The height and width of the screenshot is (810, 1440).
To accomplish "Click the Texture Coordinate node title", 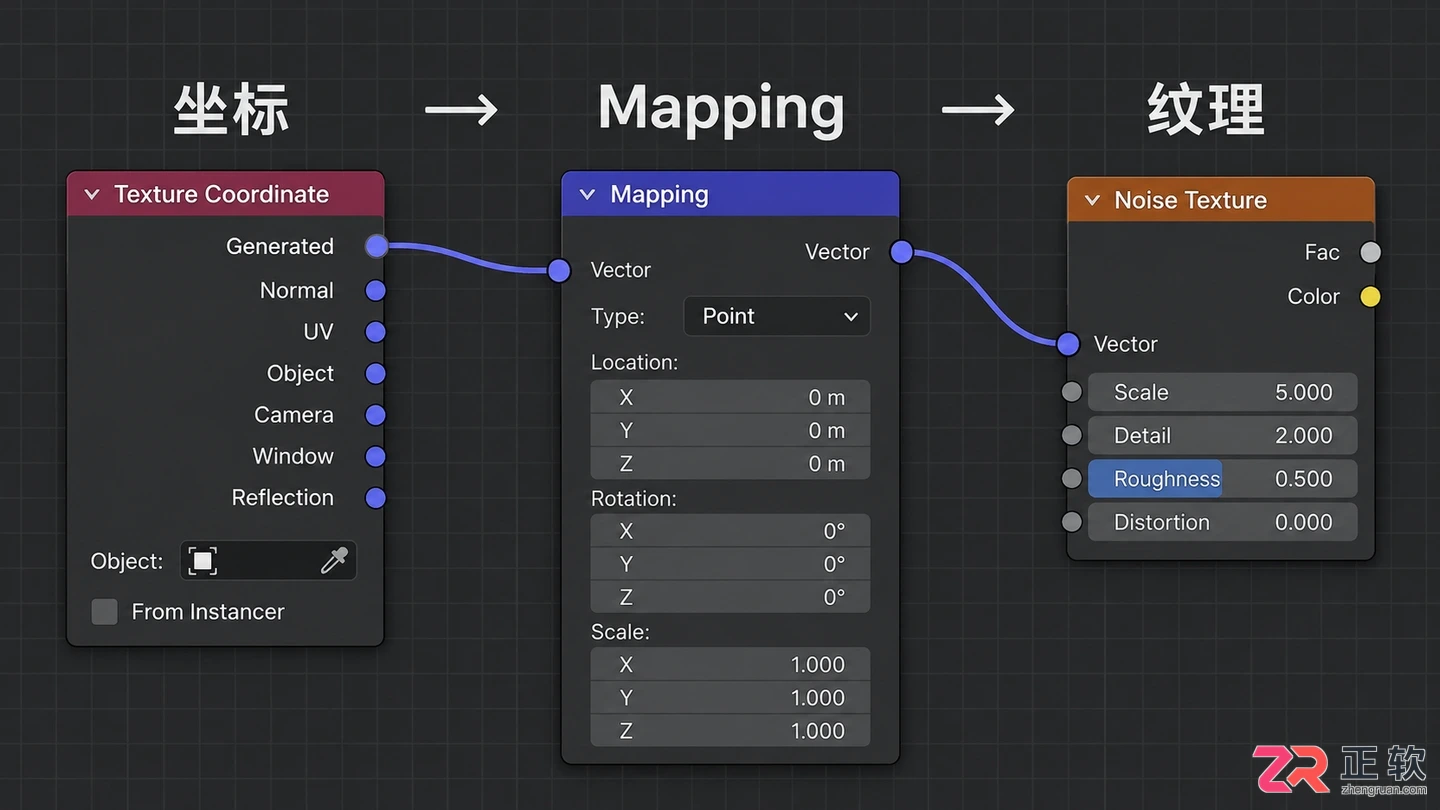I will click(x=221, y=194).
